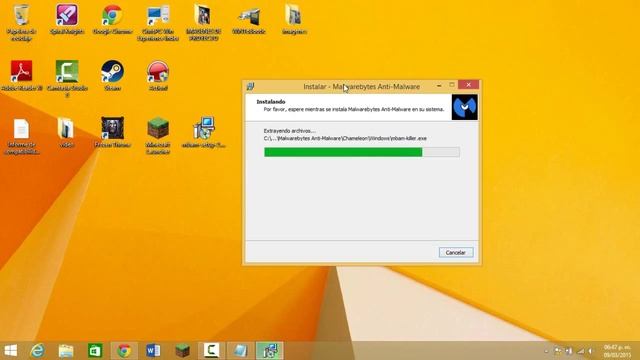Close the Malwarebytes installer window
640x360 pixels.
[x=469, y=84]
